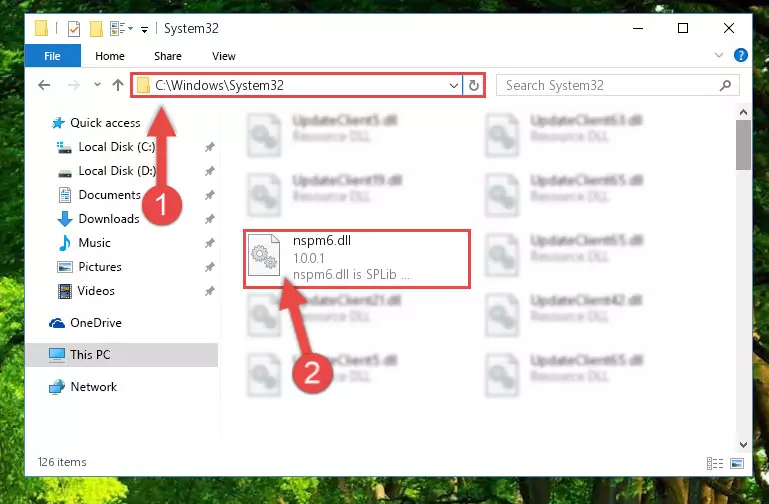
Task: Click the vertical scrollbar thumb
Action: tap(743, 145)
